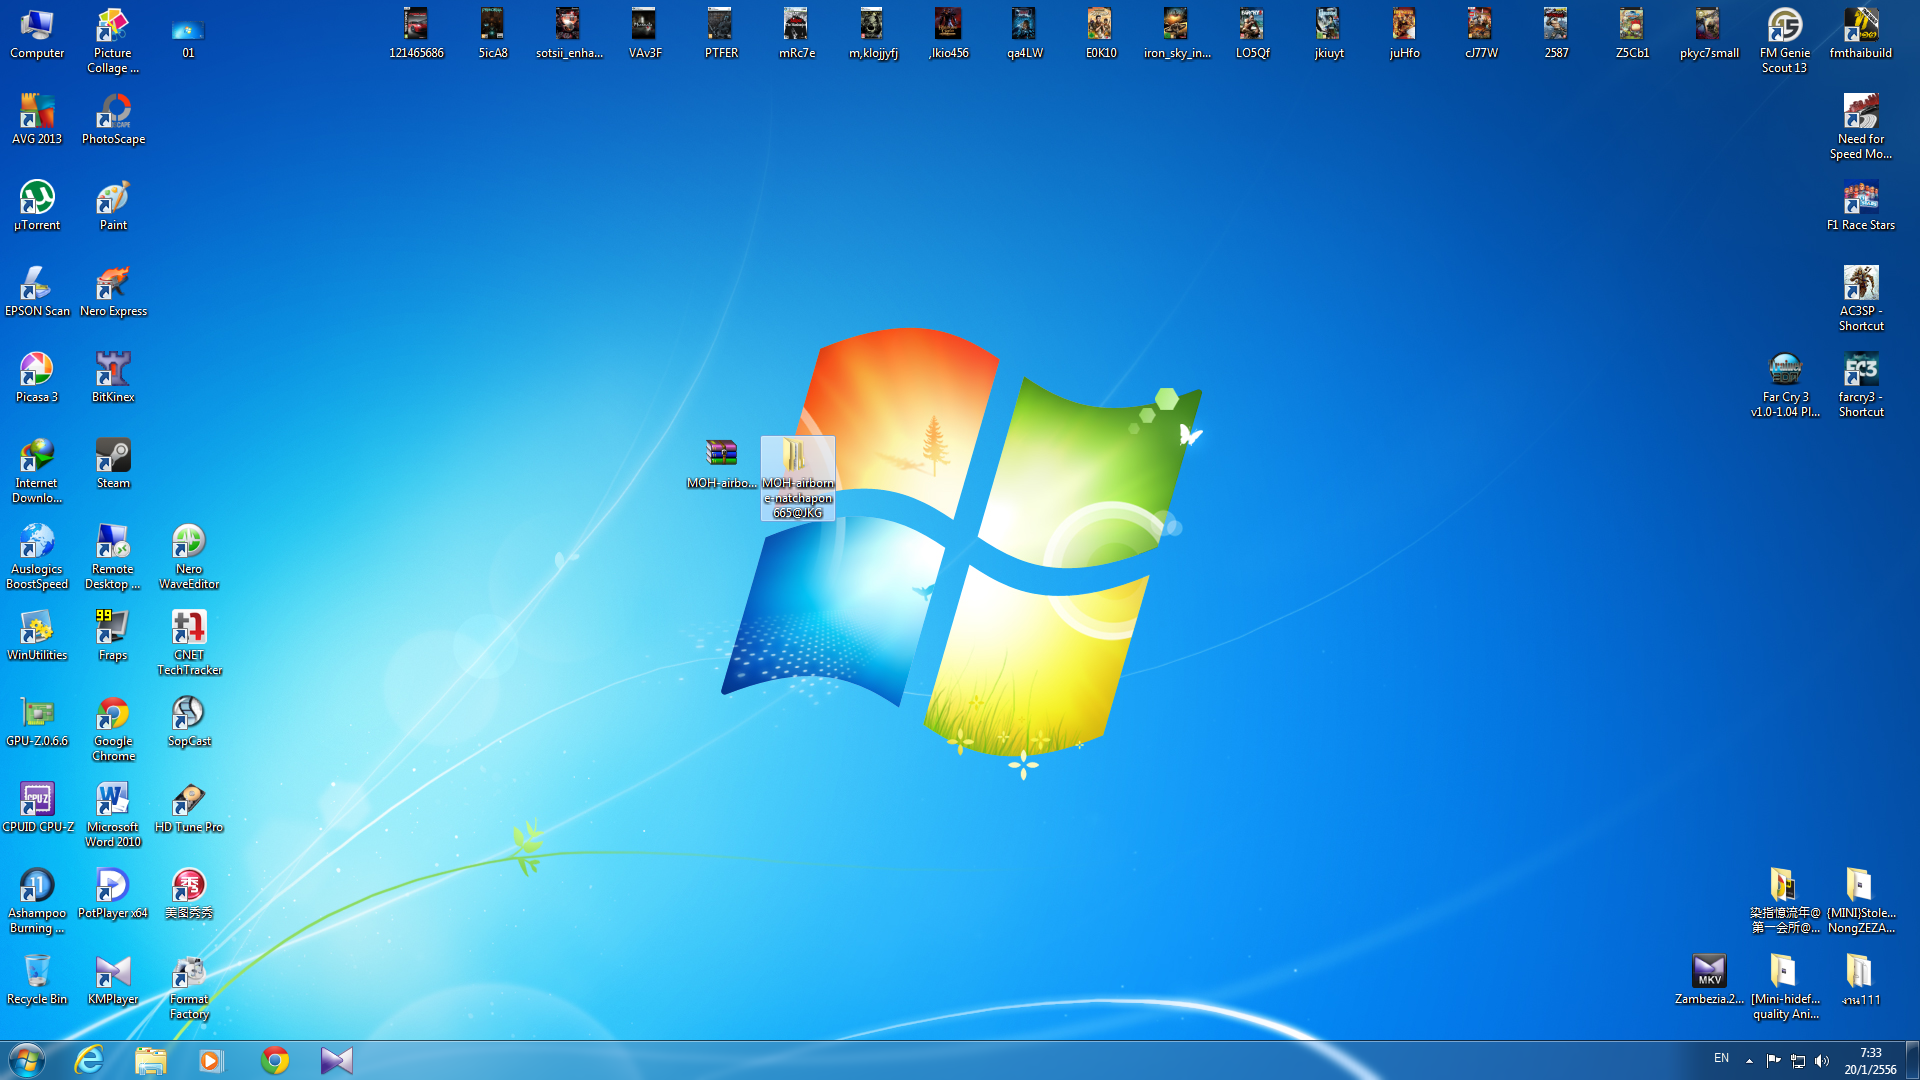This screenshot has height=1080, width=1920.
Task: Click the Nero WaveEditor shortcut
Action: point(189,544)
